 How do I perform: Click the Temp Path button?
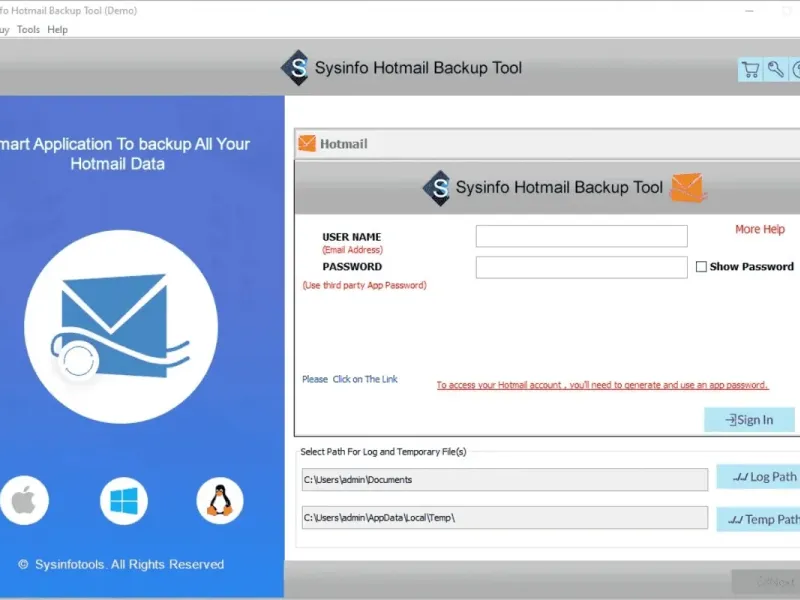pyautogui.click(x=758, y=519)
